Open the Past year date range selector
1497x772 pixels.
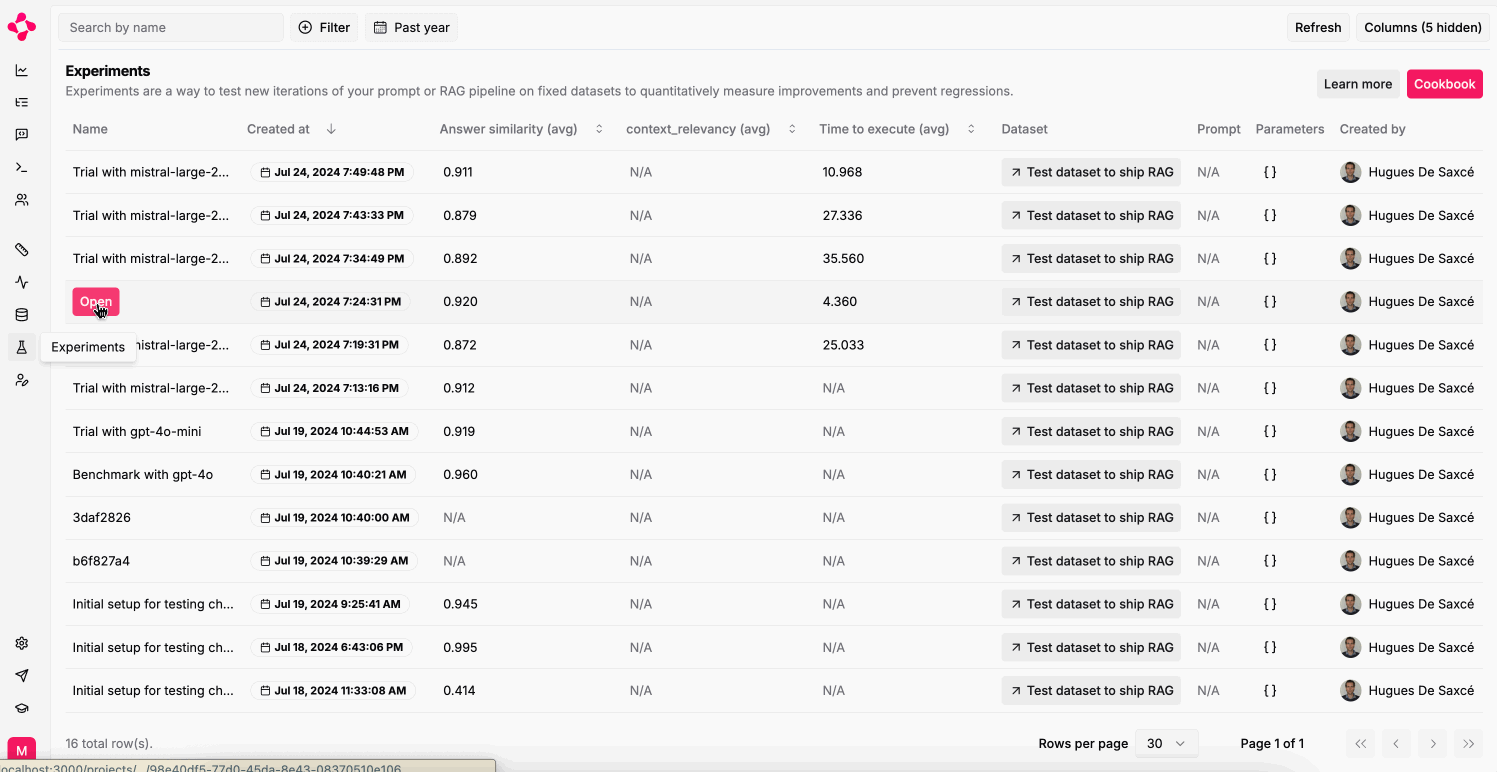click(411, 27)
